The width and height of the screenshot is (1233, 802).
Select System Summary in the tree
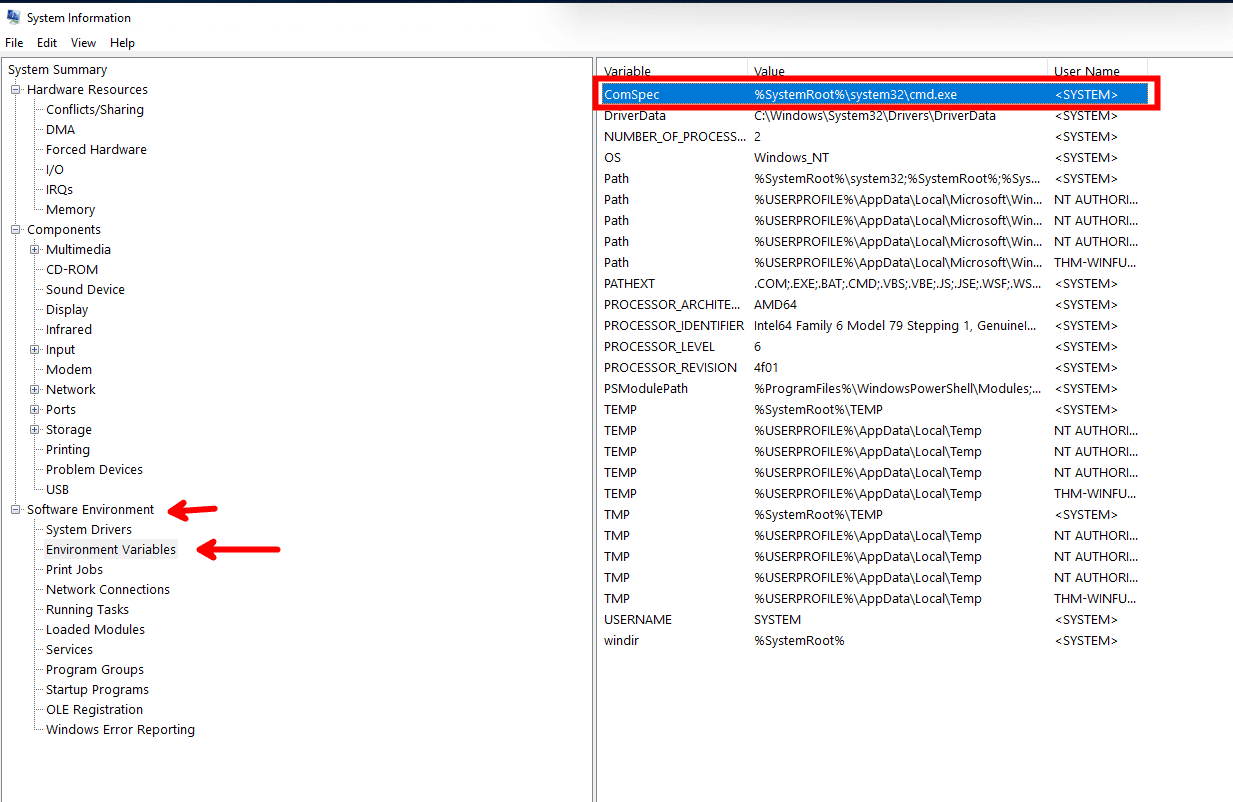point(57,70)
